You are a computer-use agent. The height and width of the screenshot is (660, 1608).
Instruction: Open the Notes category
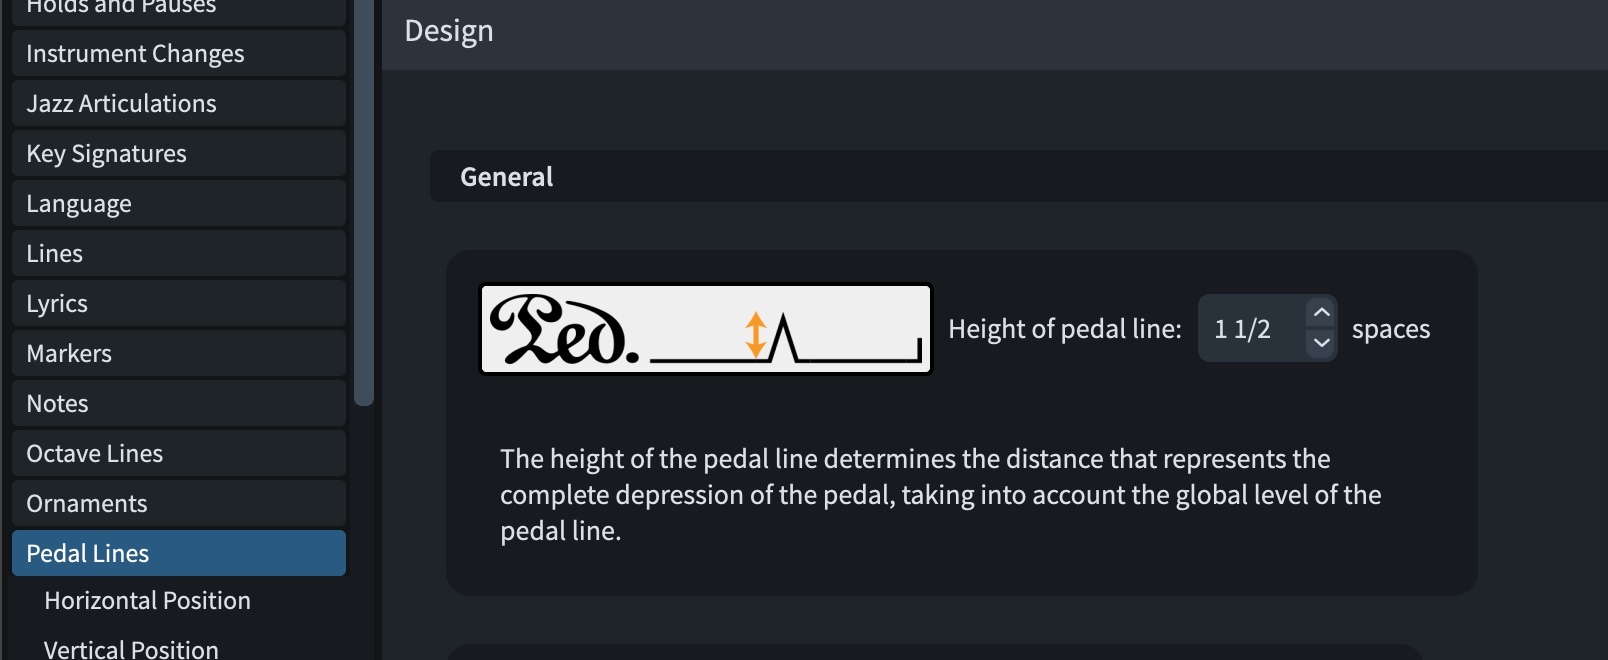(x=179, y=403)
